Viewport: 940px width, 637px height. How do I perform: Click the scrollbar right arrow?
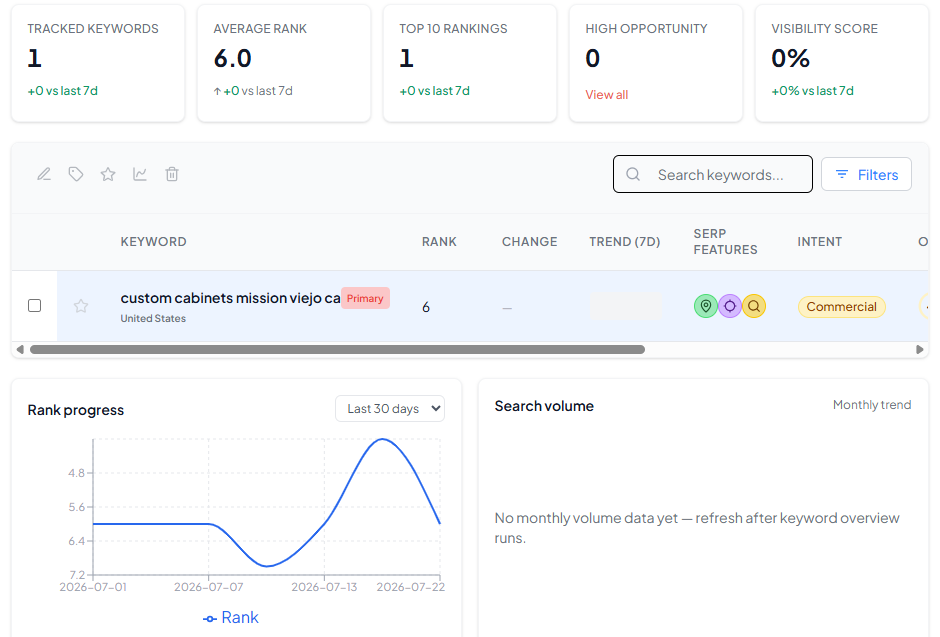pyautogui.click(x=920, y=349)
